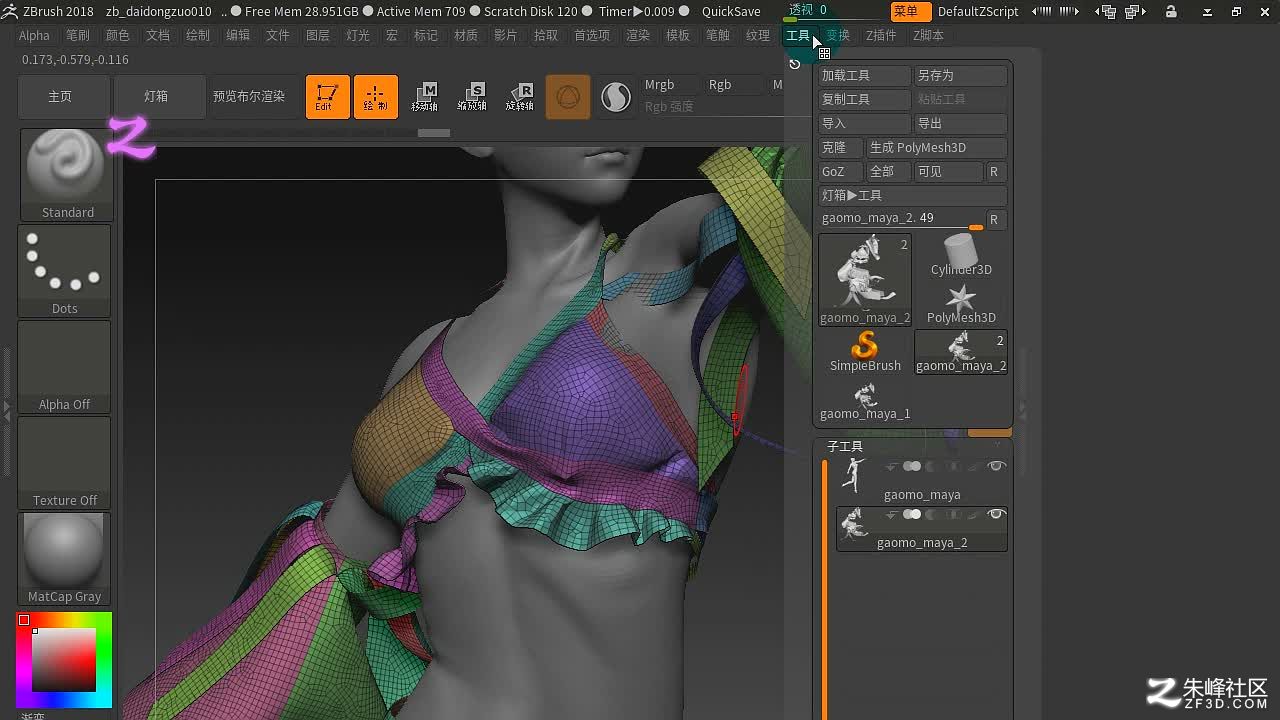Click 另存为 (Save As) button
Image resolution: width=1280 pixels, height=720 pixels.
pos(961,76)
